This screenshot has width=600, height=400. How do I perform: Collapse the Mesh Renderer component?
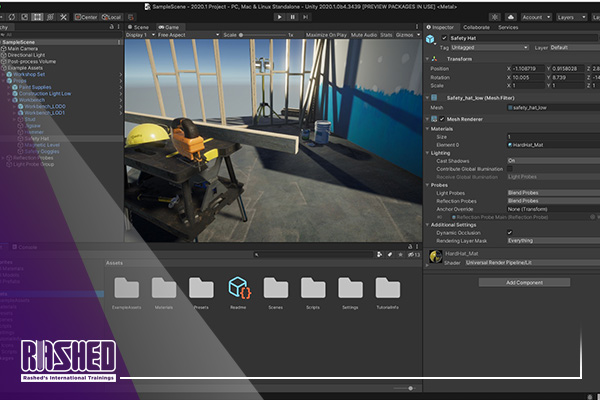[x=427, y=119]
